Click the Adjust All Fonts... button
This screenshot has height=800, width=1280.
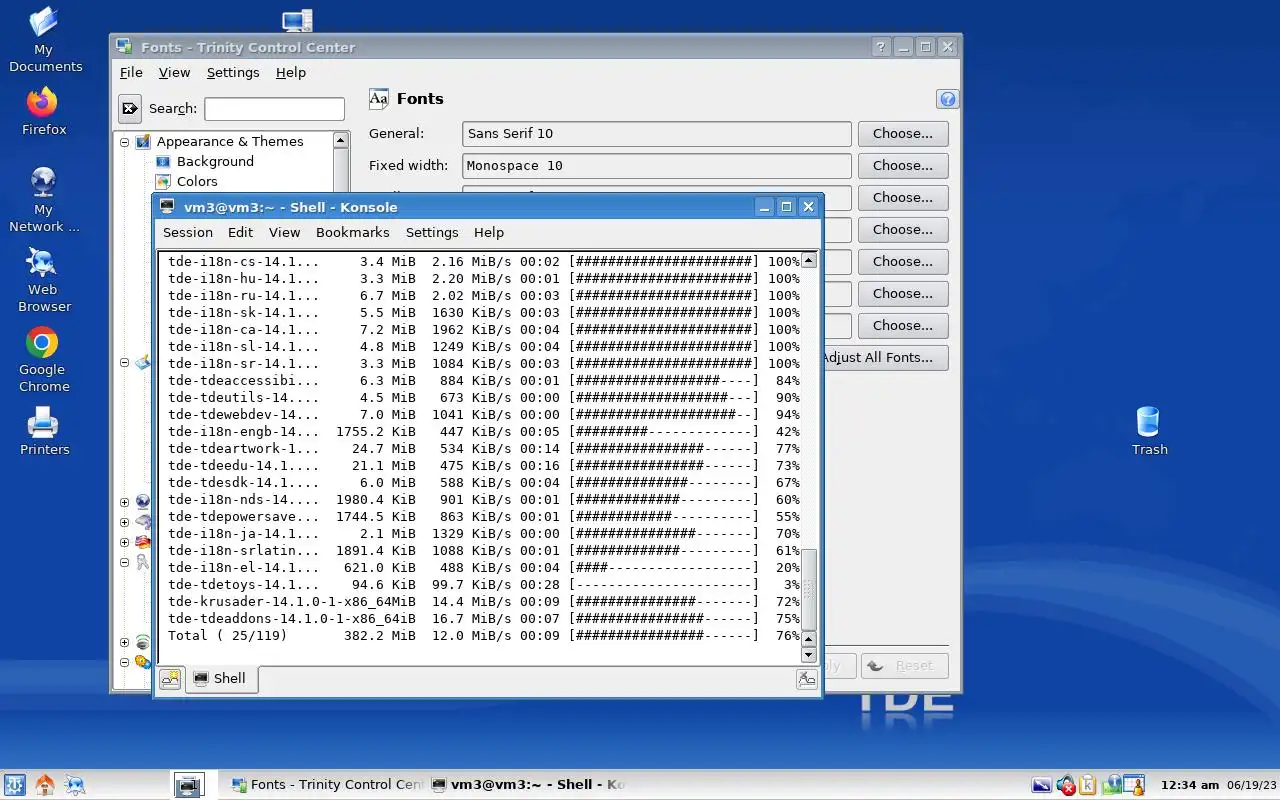point(884,357)
